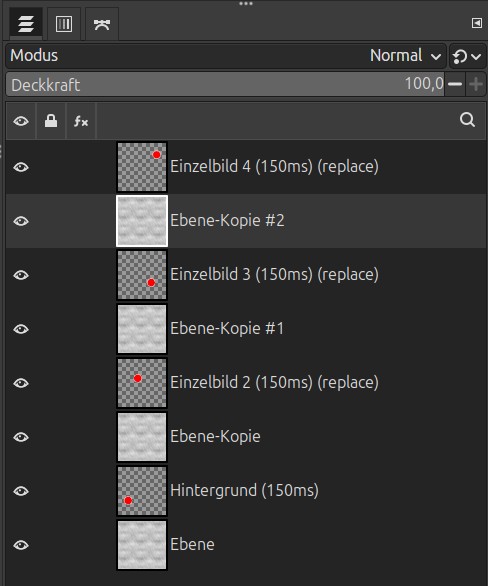Viewport: 488px width, 586px height.
Task: Increase Deckkraft with the plus button
Action: (476, 84)
